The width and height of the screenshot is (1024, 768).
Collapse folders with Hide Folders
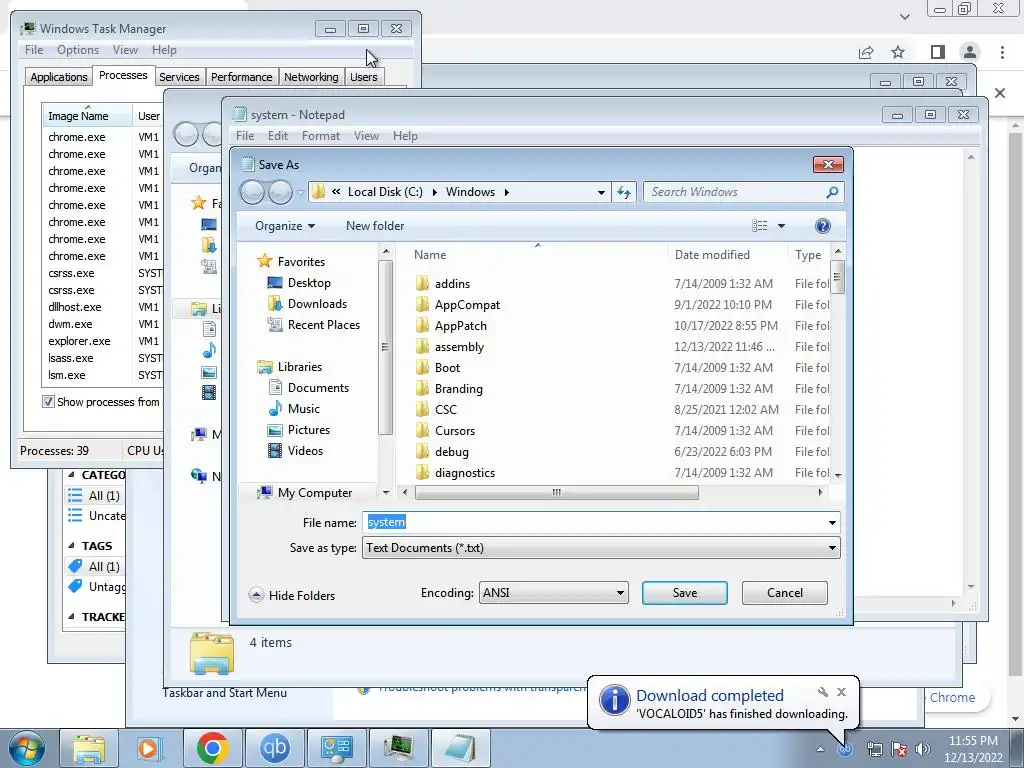292,596
